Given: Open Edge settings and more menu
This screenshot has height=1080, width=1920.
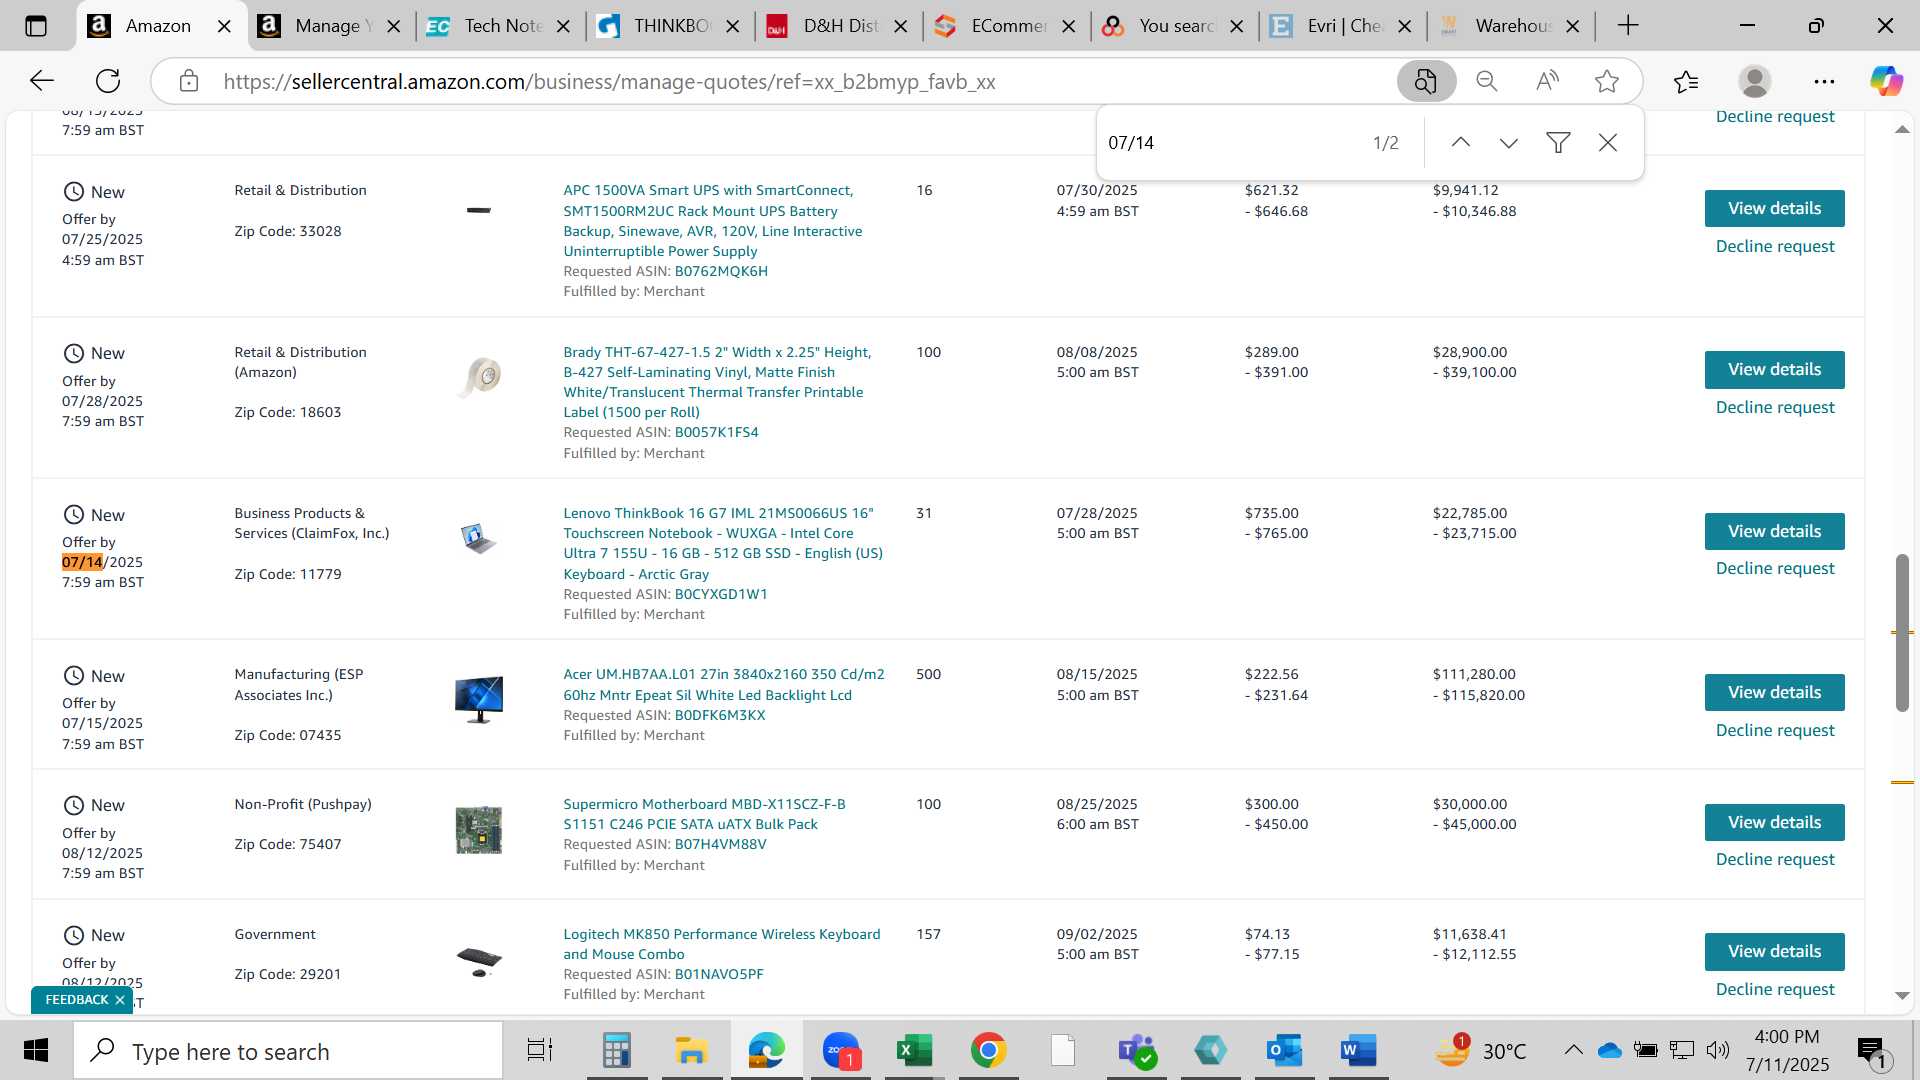Looking at the screenshot, I should [x=1824, y=81].
